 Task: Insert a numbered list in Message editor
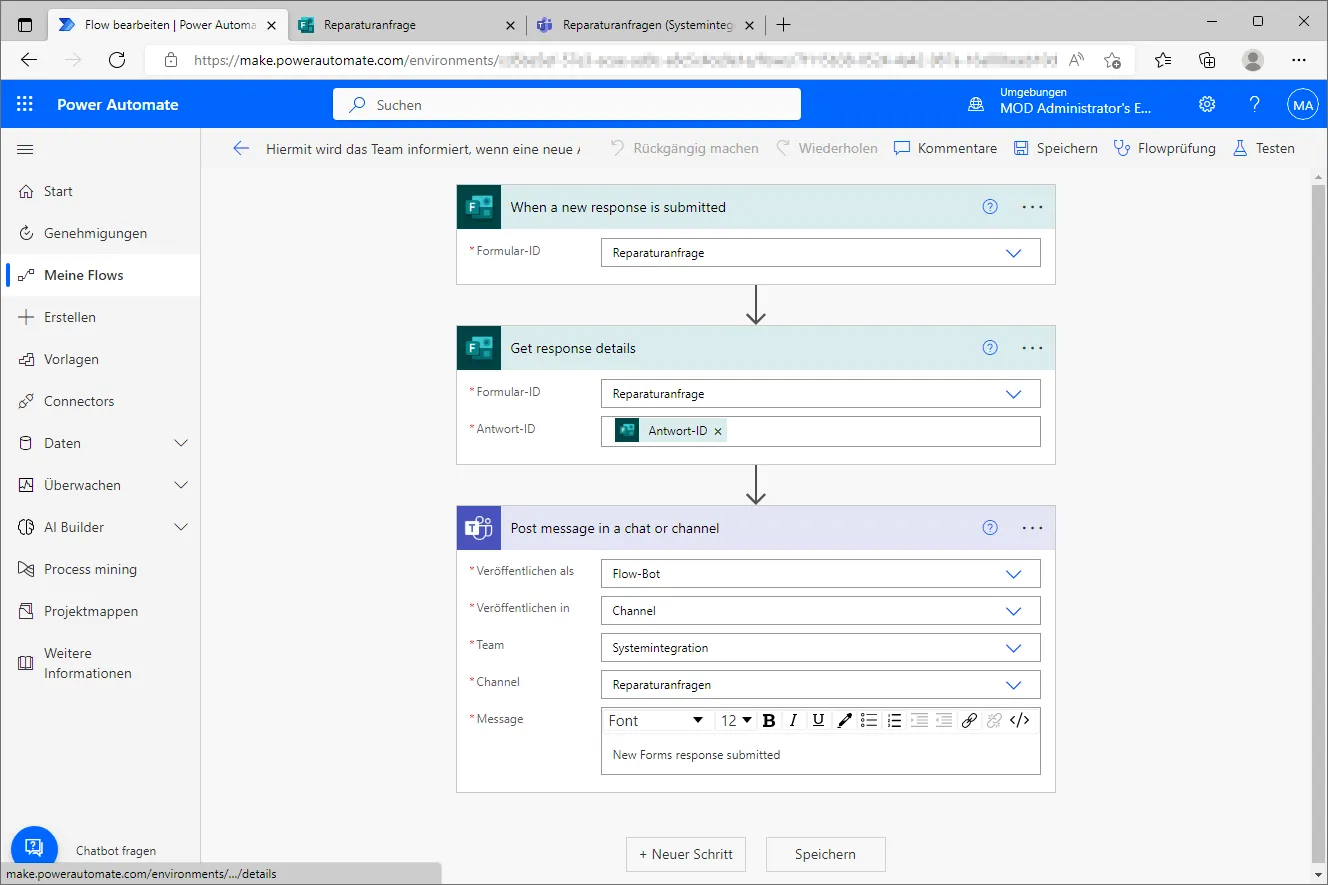[x=894, y=720]
